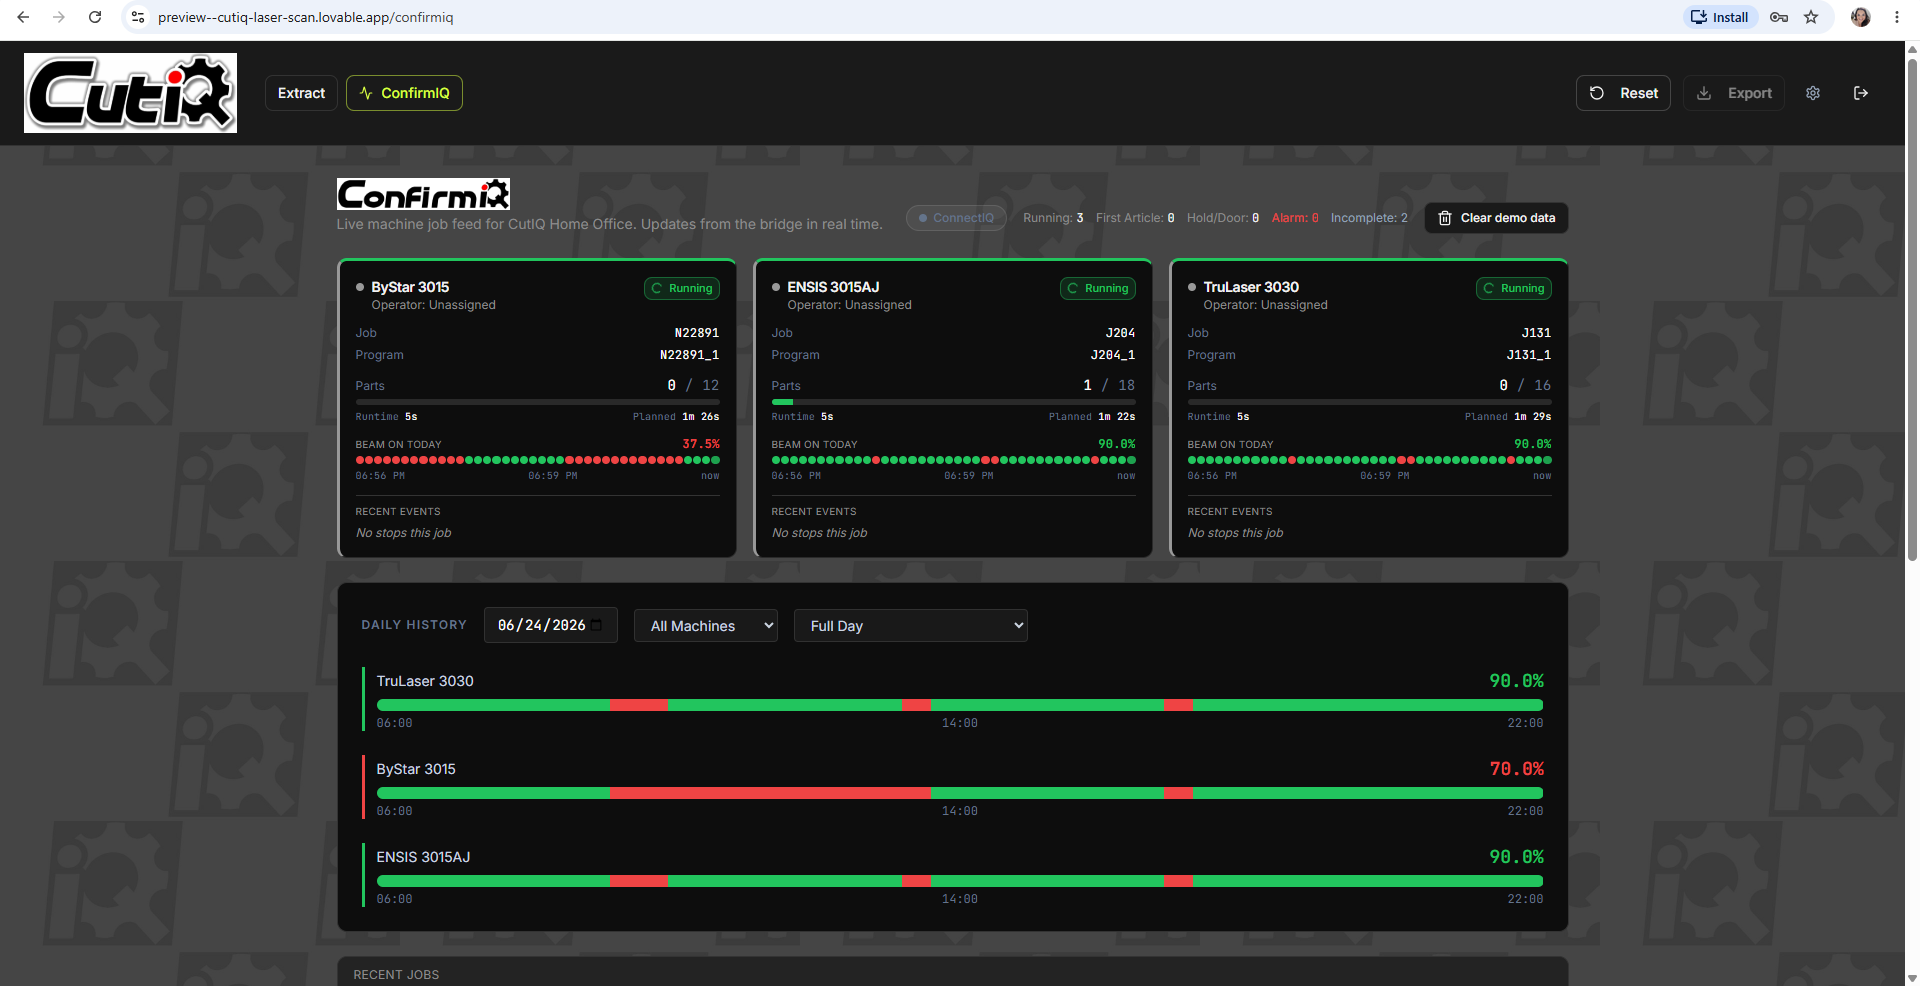Open All Machines dropdown

pyautogui.click(x=706, y=625)
